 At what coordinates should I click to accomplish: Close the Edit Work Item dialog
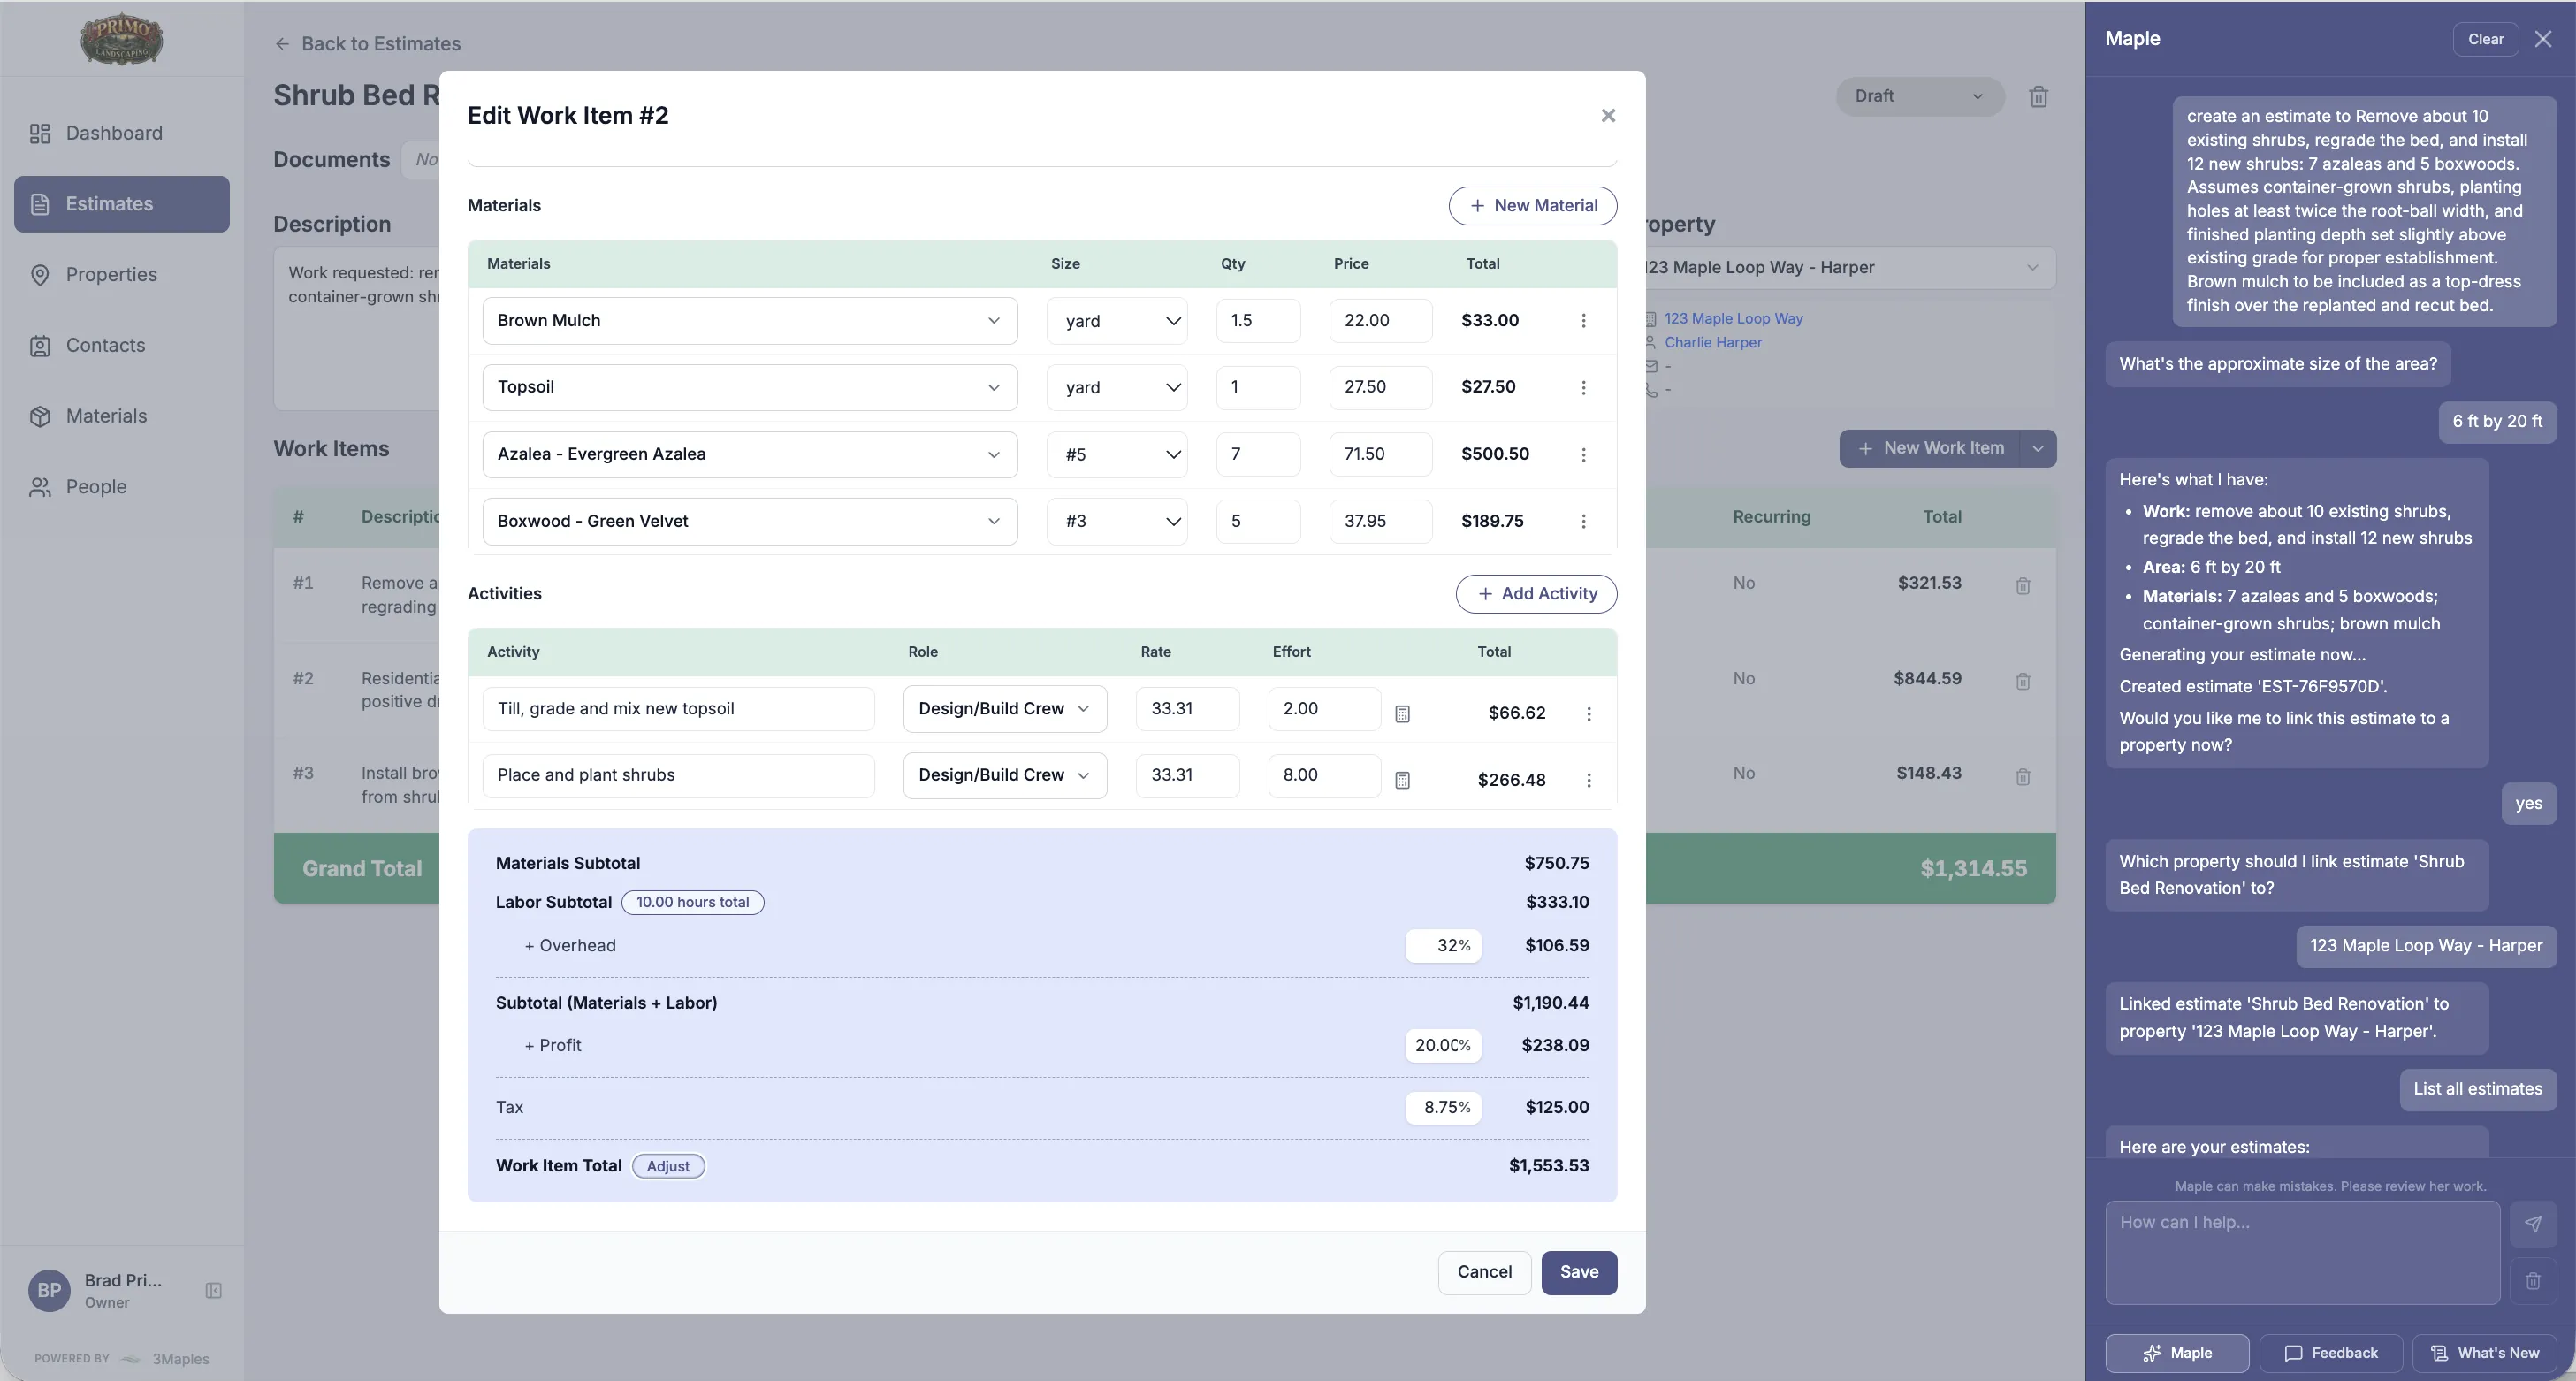[x=1607, y=116]
